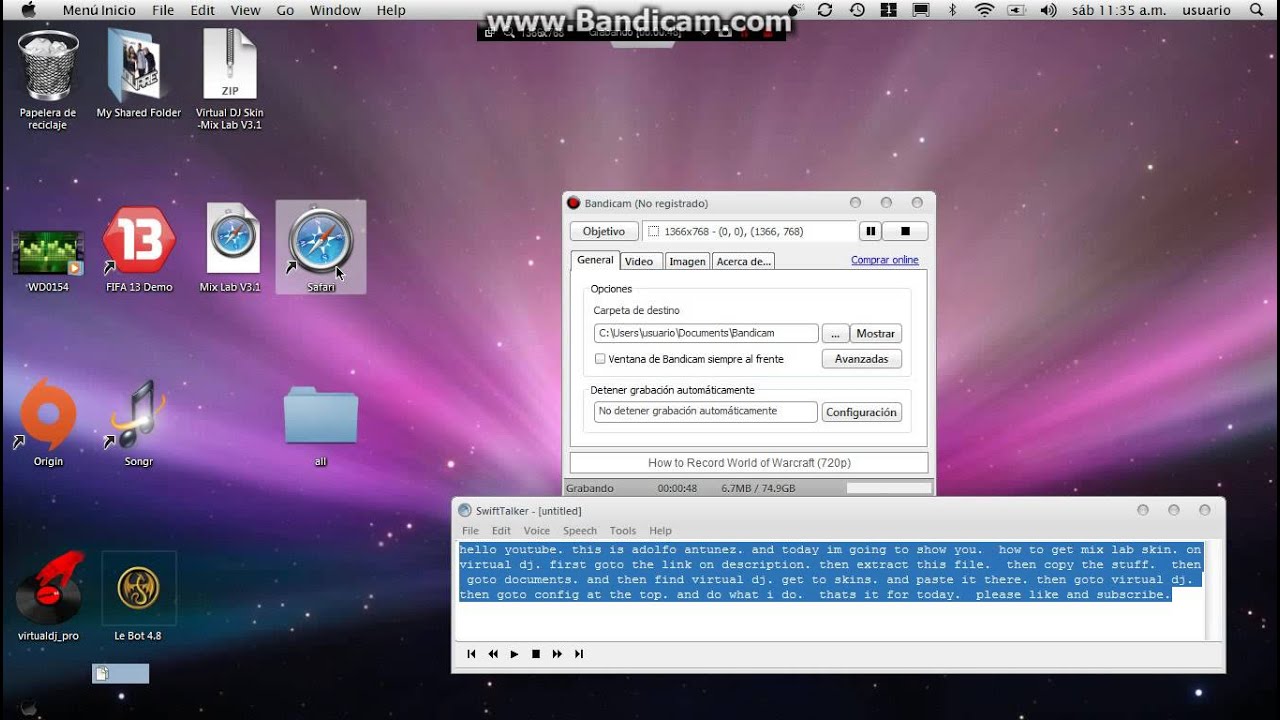Open Avanzadas options in Bandicam
The height and width of the screenshot is (720, 1280).
[862, 359]
